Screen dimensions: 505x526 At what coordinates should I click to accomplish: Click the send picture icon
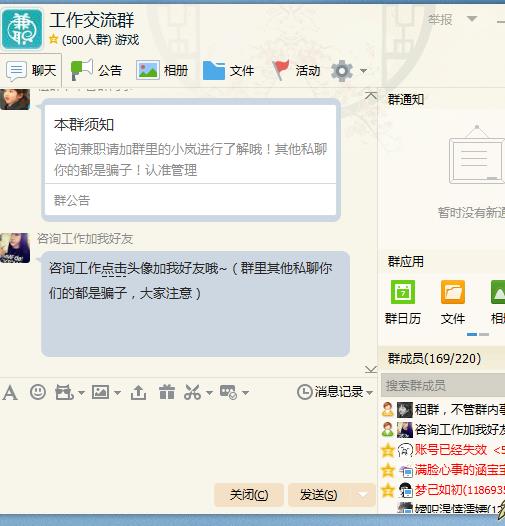pos(100,392)
